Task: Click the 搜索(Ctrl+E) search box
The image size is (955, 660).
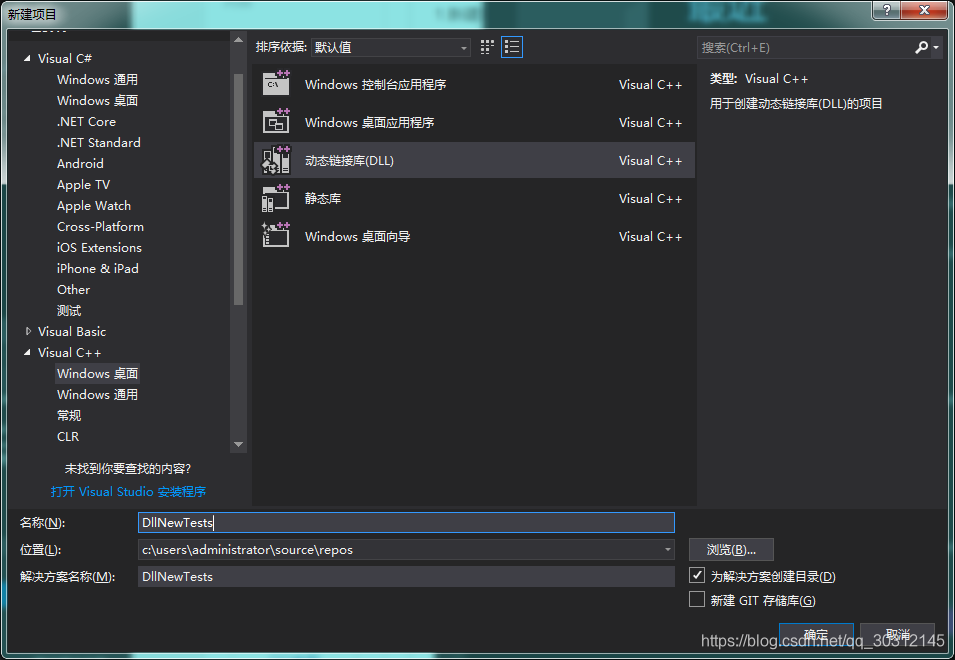Action: tap(805, 47)
